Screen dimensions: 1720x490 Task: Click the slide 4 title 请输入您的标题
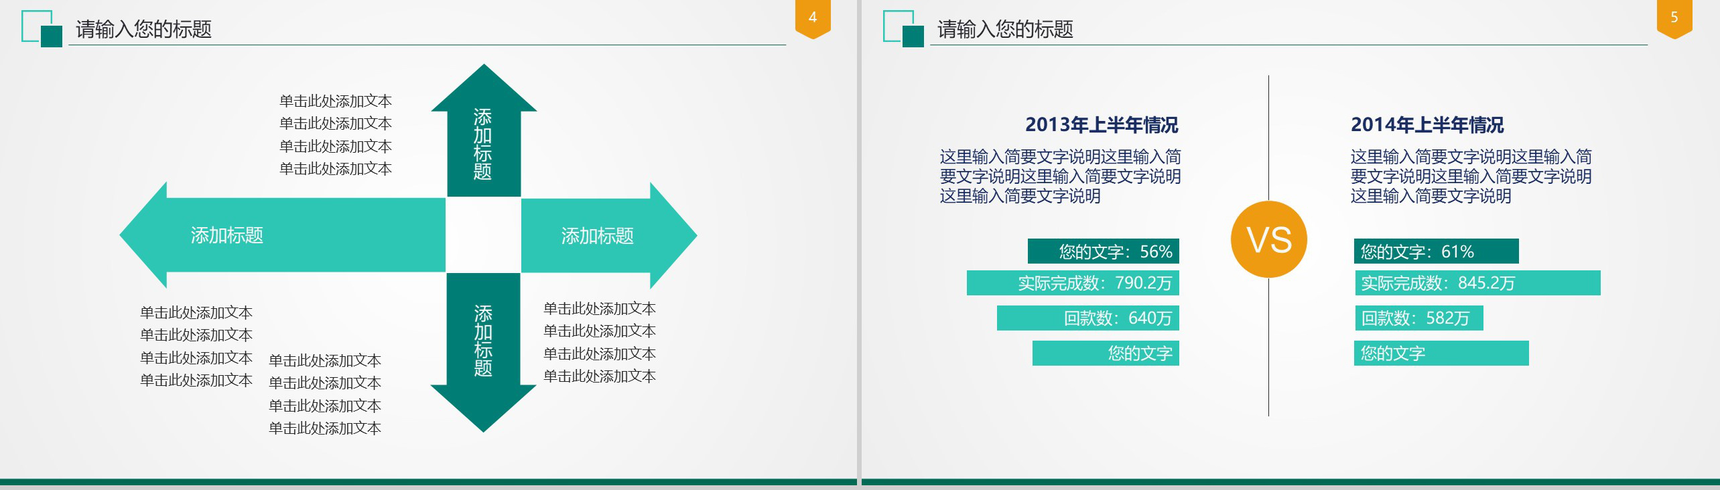[x=144, y=30]
